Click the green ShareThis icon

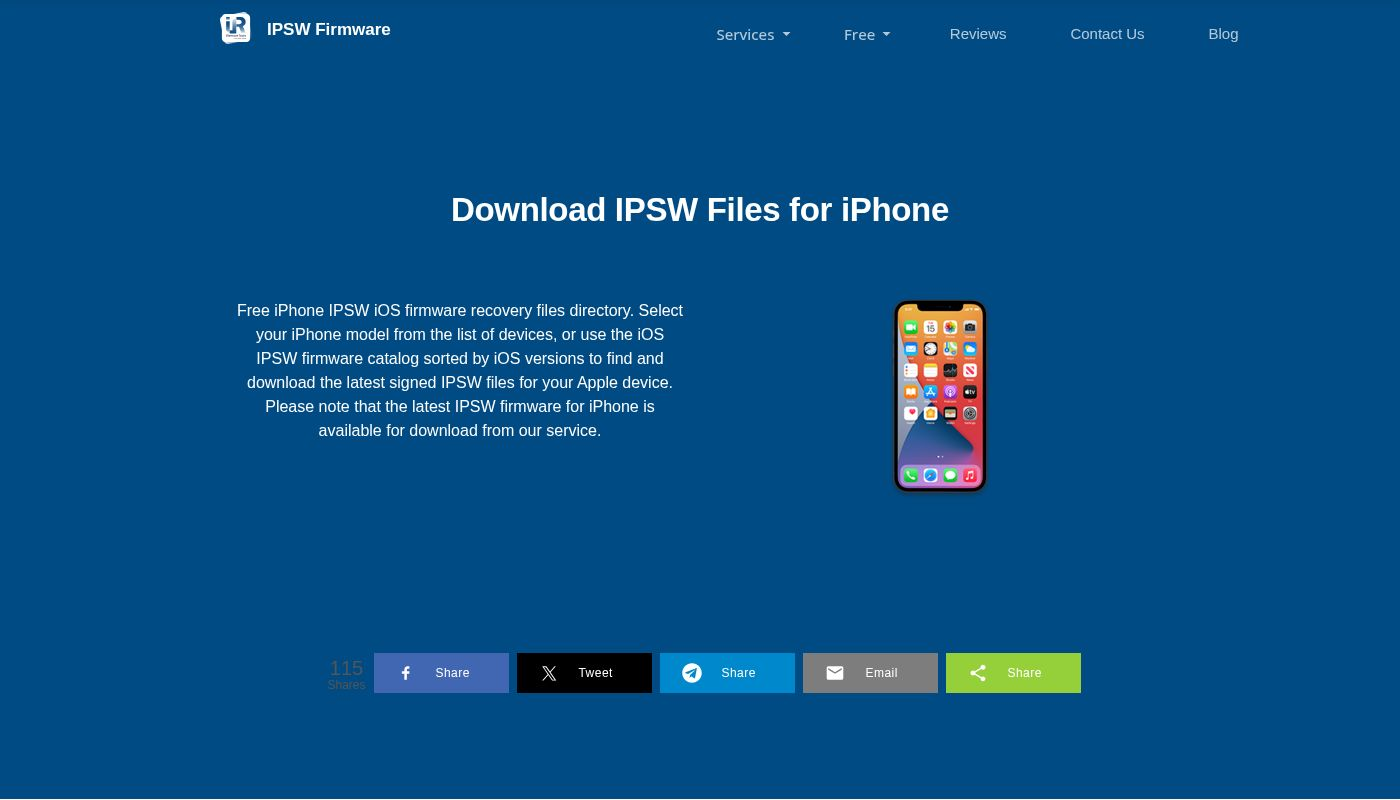tap(978, 673)
